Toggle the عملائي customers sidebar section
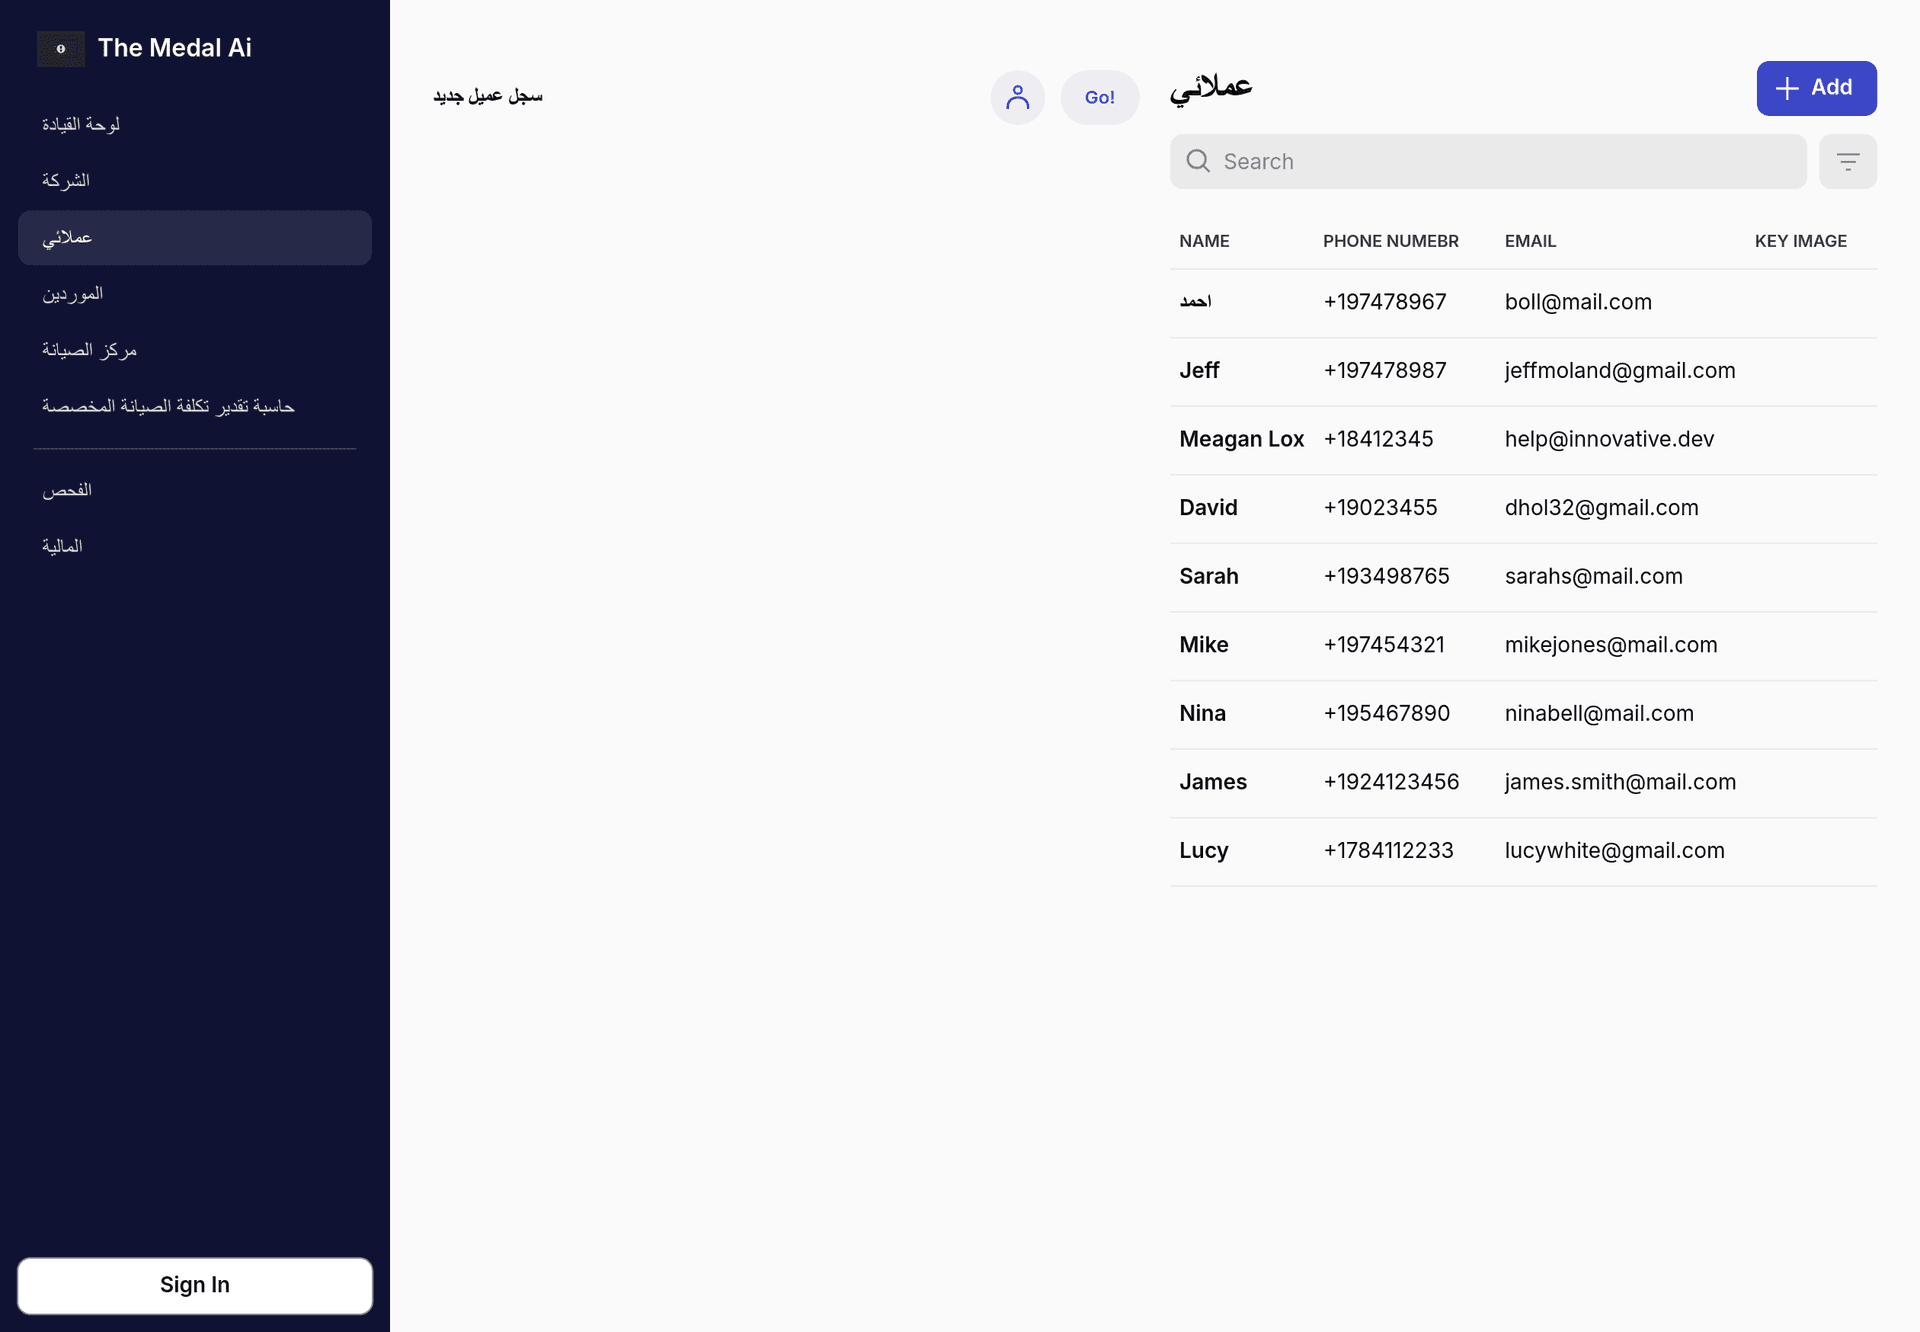Image resolution: width=1920 pixels, height=1332 pixels. click(194, 236)
